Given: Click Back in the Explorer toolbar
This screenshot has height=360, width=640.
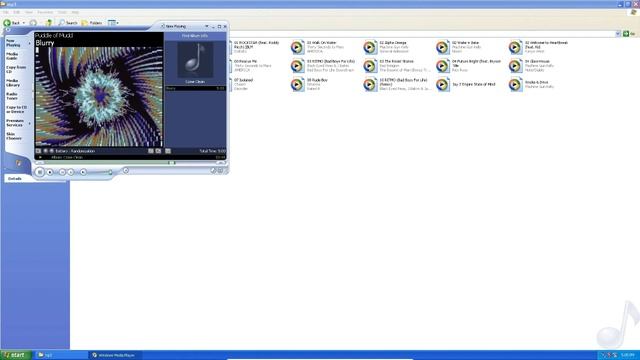Looking at the screenshot, I should (x=12, y=23).
